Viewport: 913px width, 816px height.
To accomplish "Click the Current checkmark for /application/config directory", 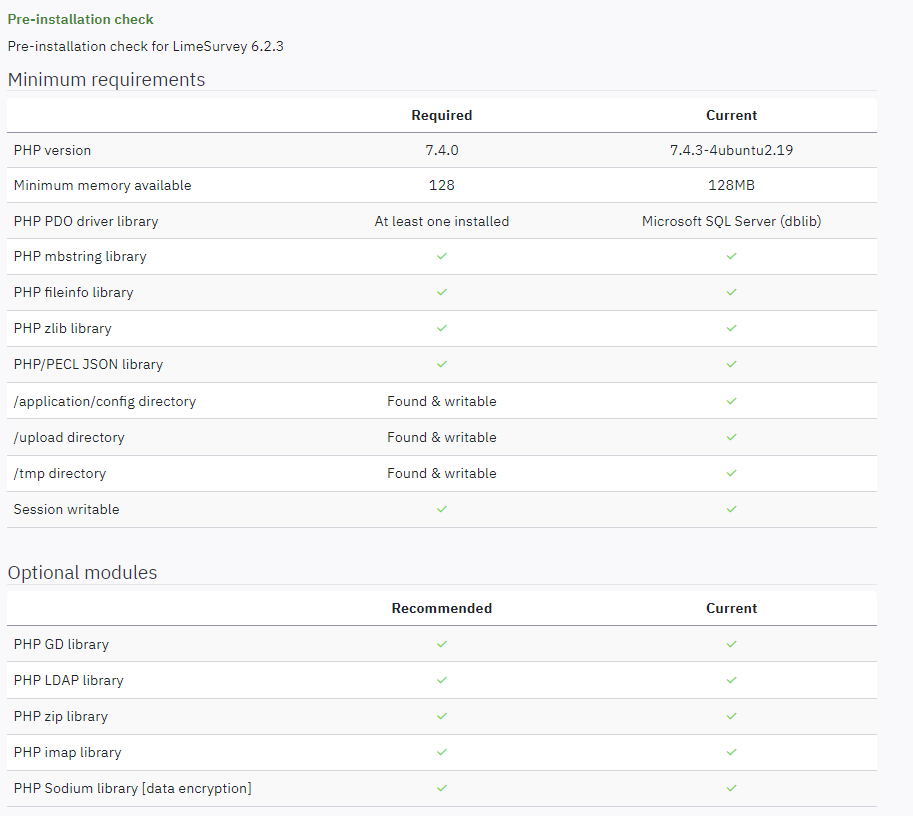I will click(731, 401).
